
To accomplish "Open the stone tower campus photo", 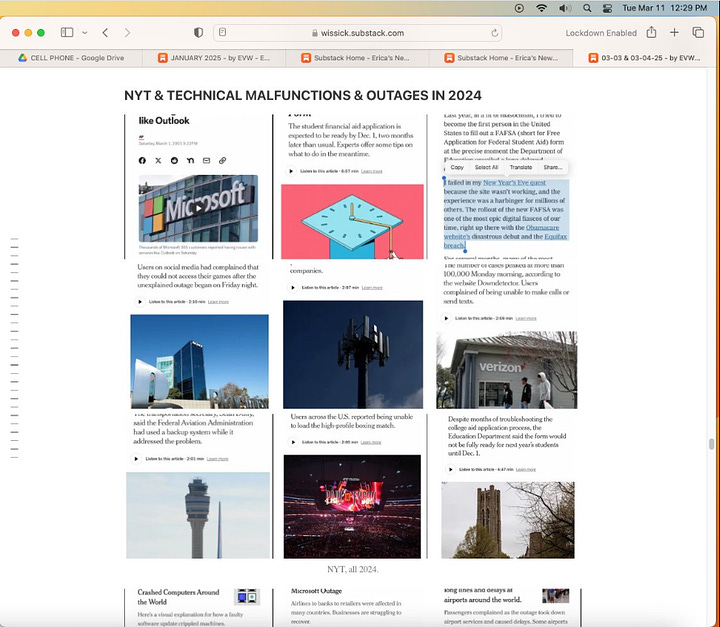I will pos(508,520).
